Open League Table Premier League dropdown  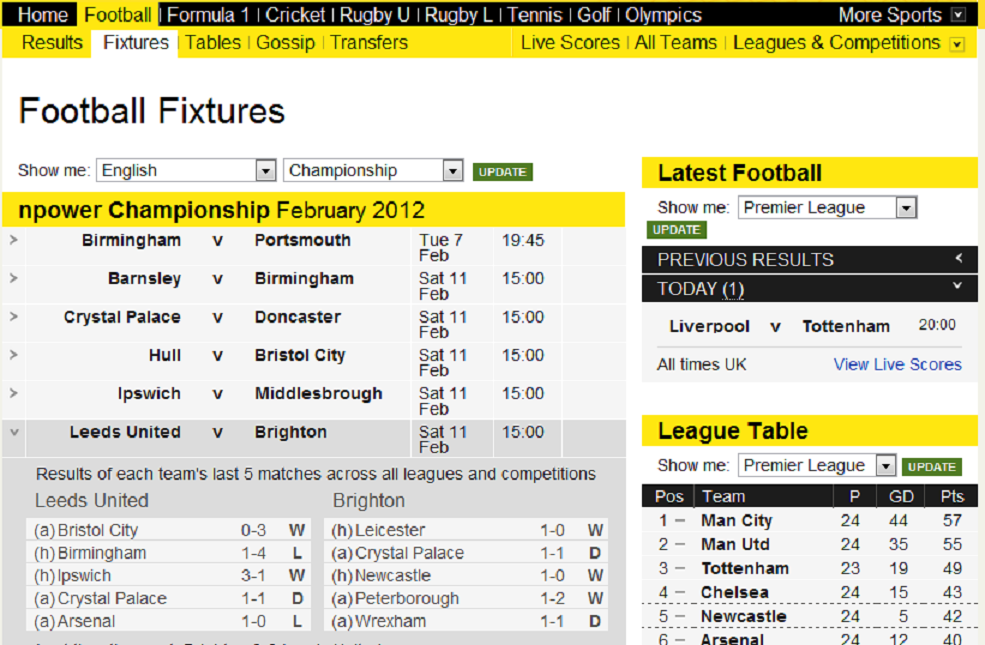tap(817, 465)
